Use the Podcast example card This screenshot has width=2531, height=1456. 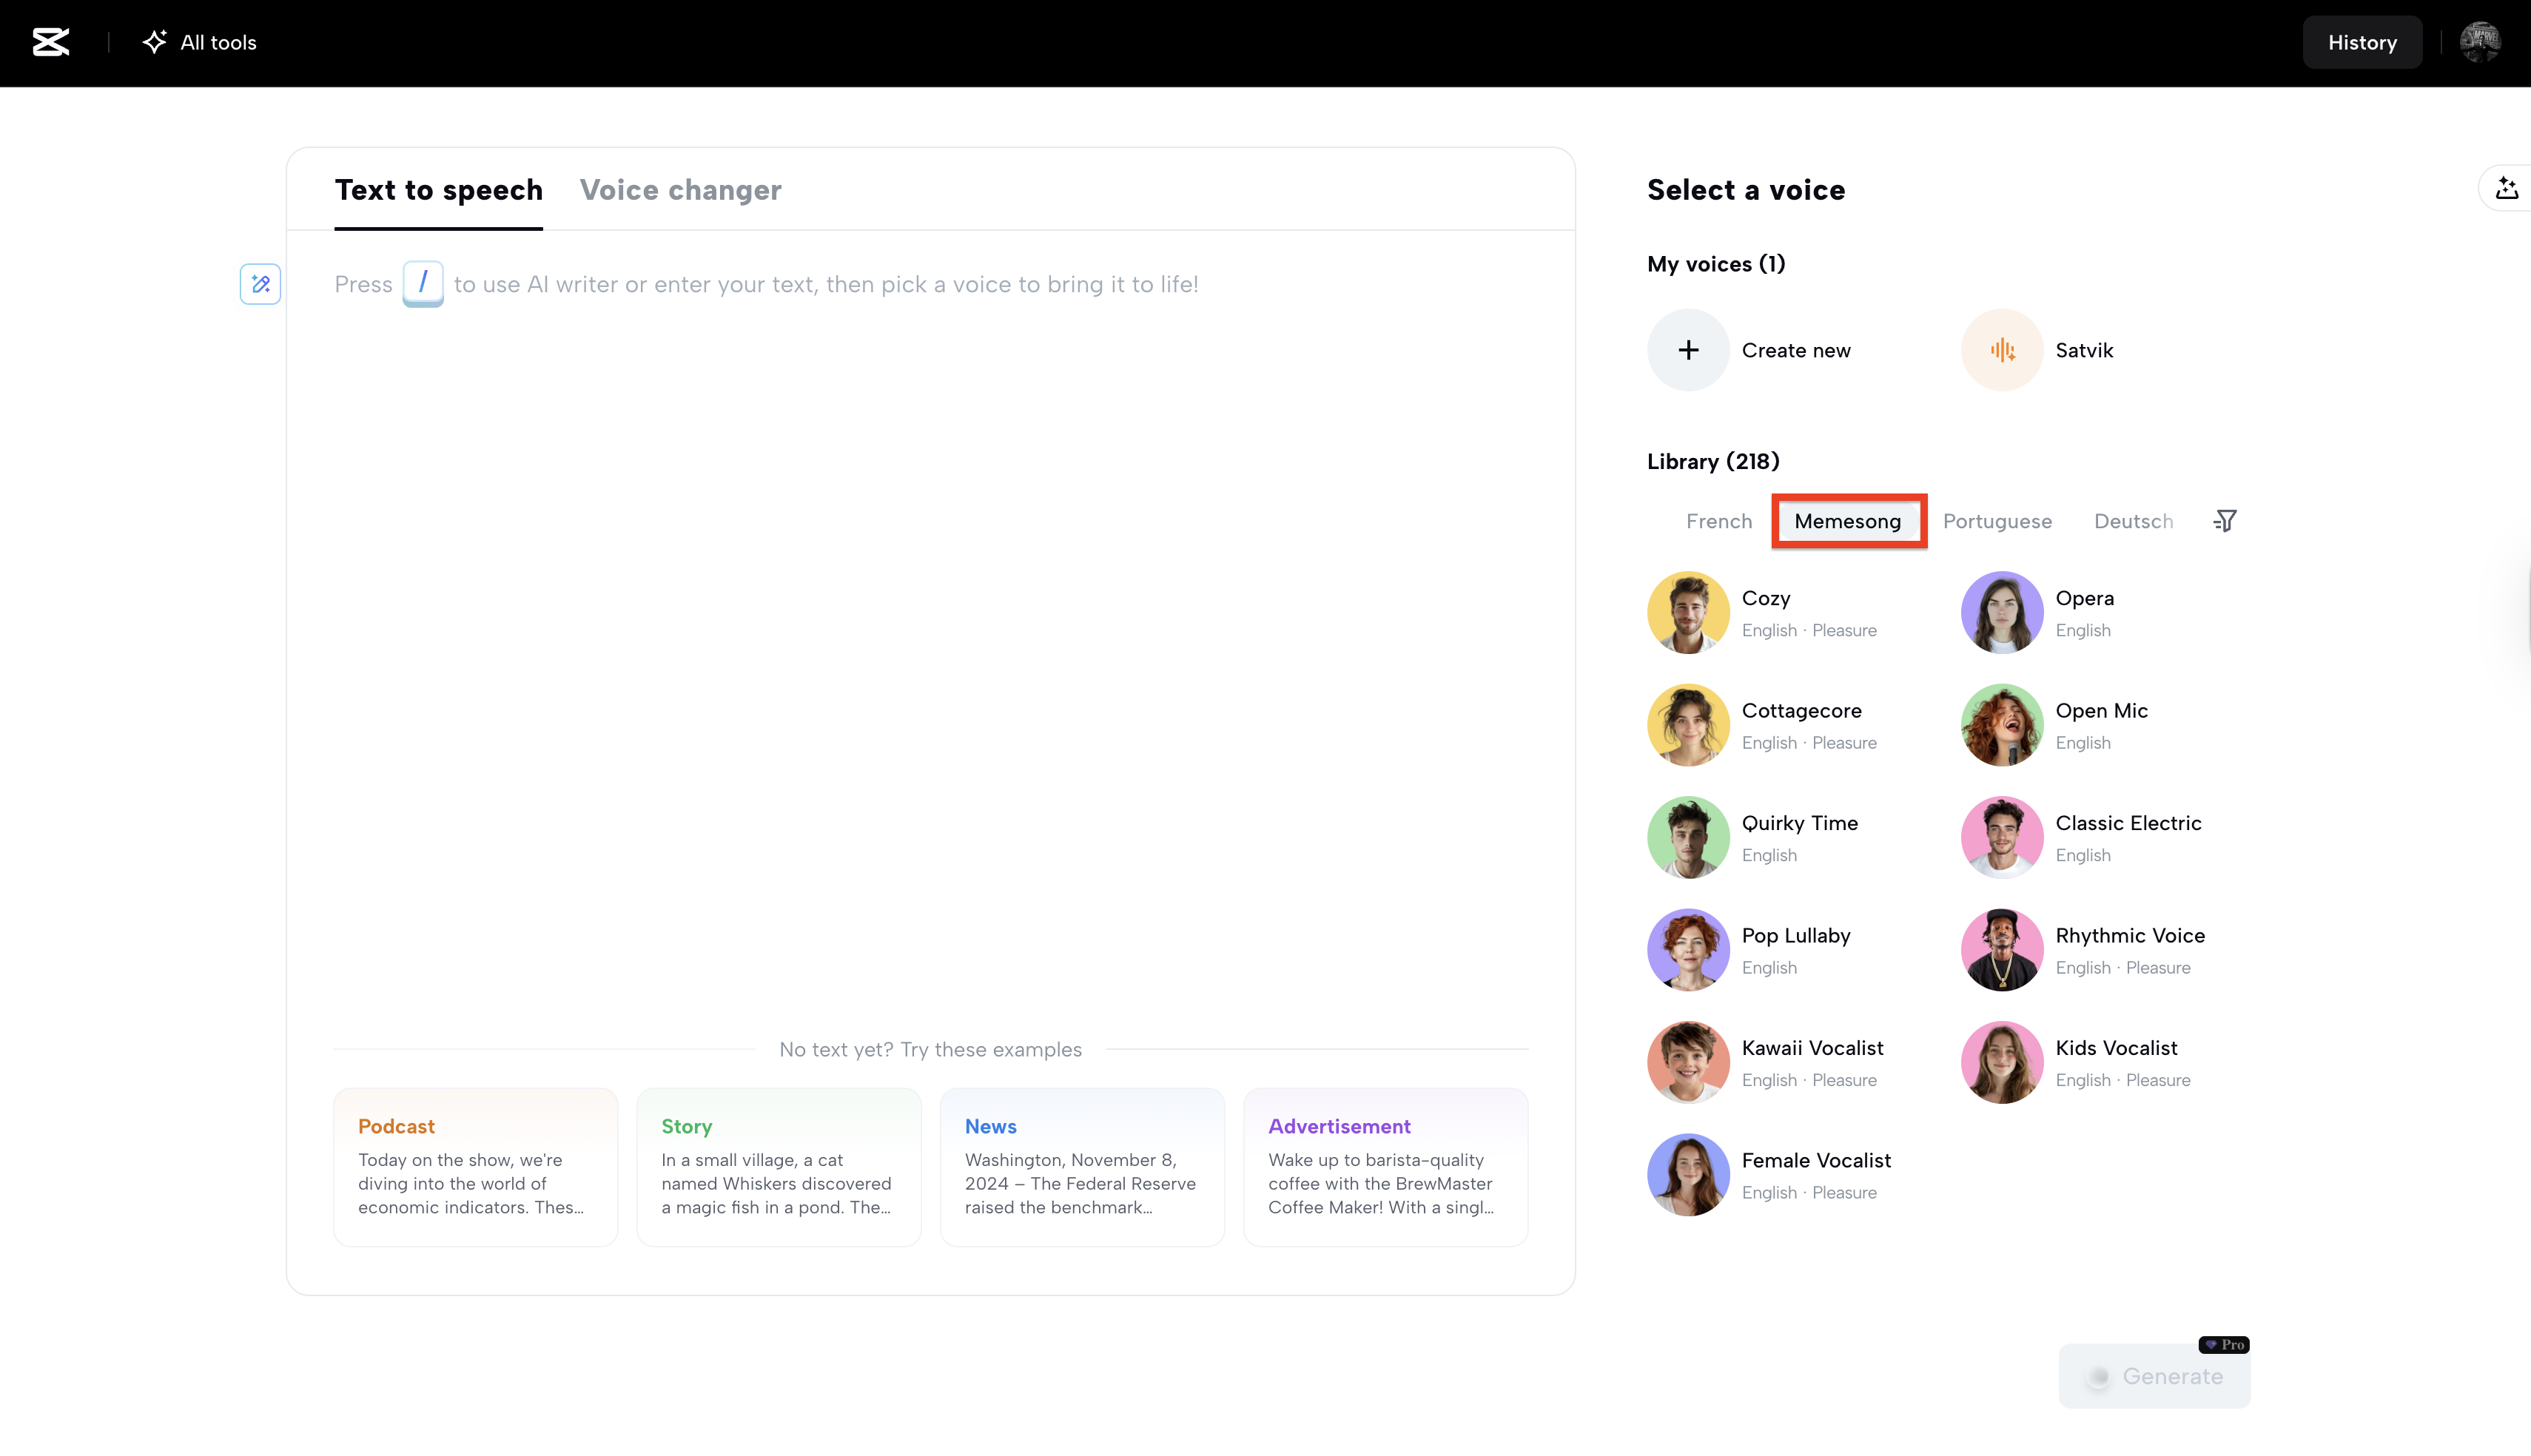[x=475, y=1166]
